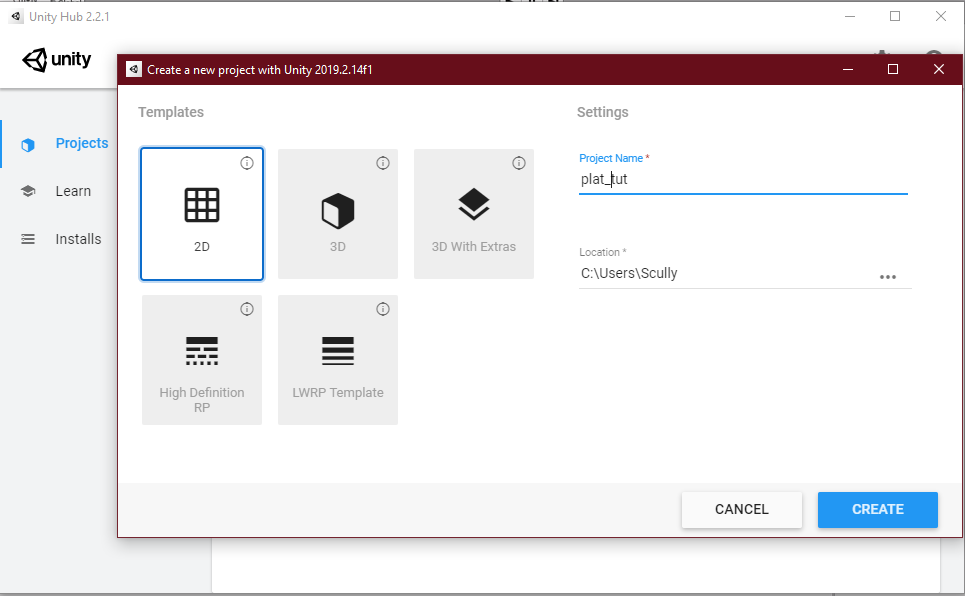
Task: Open the Installs tab in Unity Hub
Action: tap(78, 239)
